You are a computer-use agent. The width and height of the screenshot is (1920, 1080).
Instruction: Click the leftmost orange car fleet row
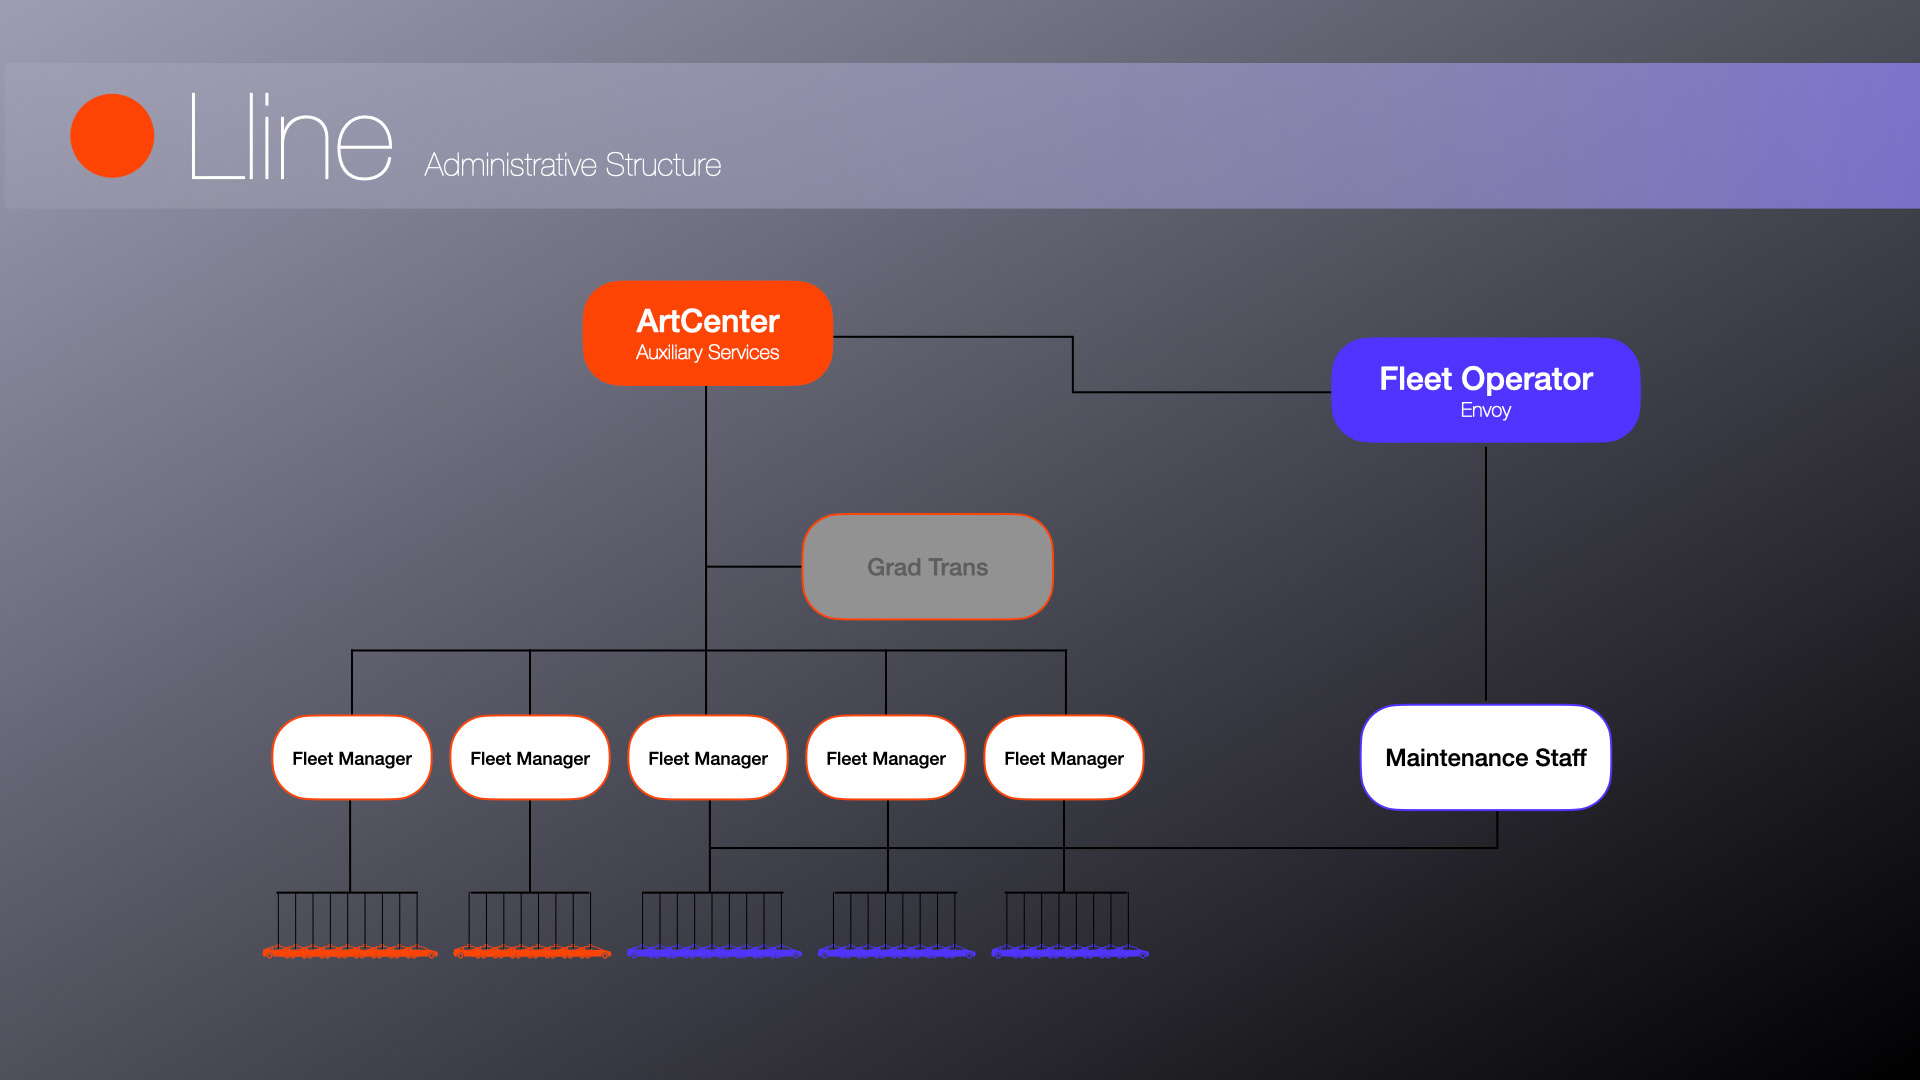[x=349, y=951]
